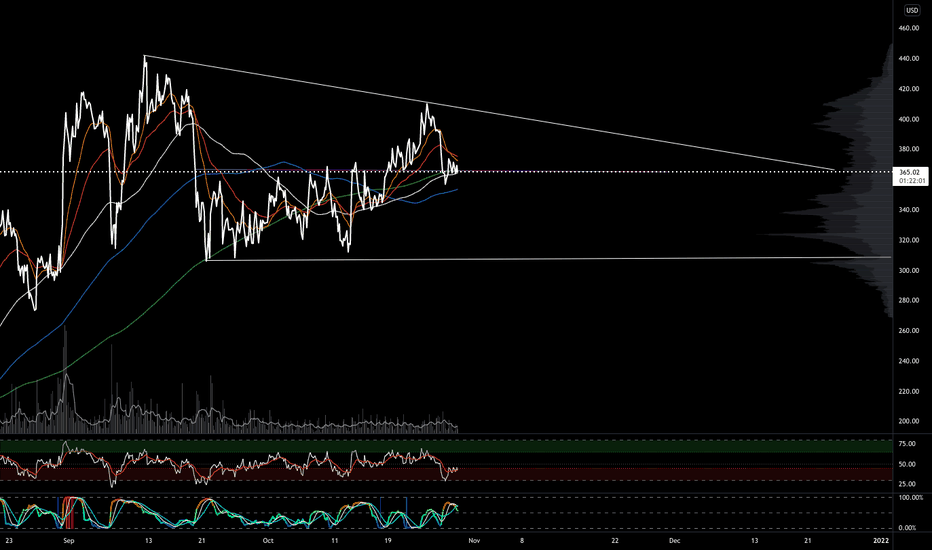Click the Dec date label

point(674,540)
